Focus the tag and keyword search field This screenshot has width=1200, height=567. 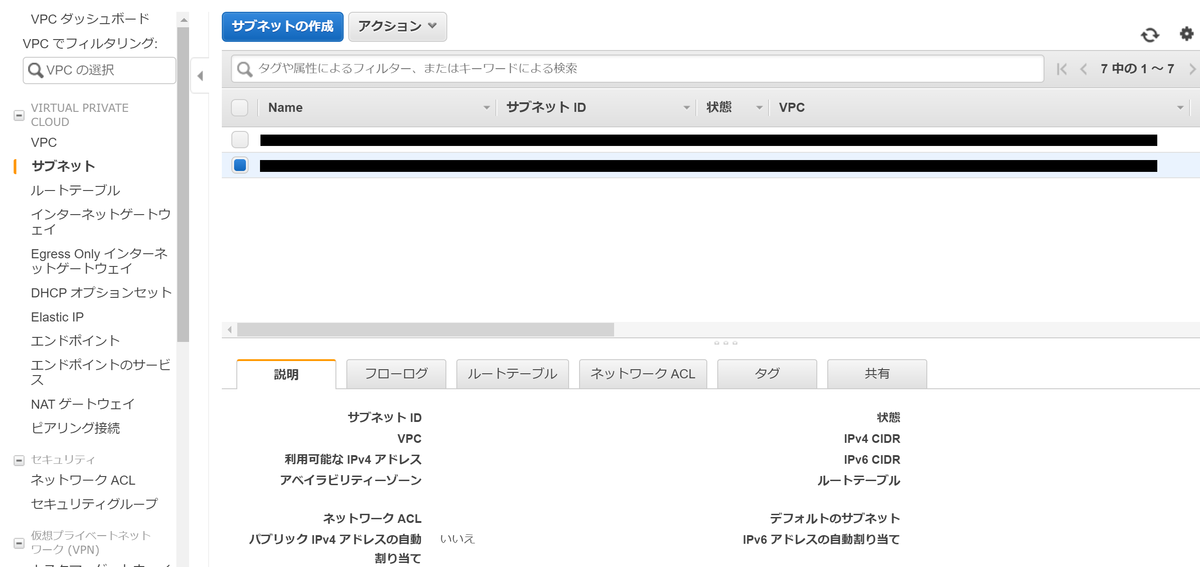coord(637,69)
